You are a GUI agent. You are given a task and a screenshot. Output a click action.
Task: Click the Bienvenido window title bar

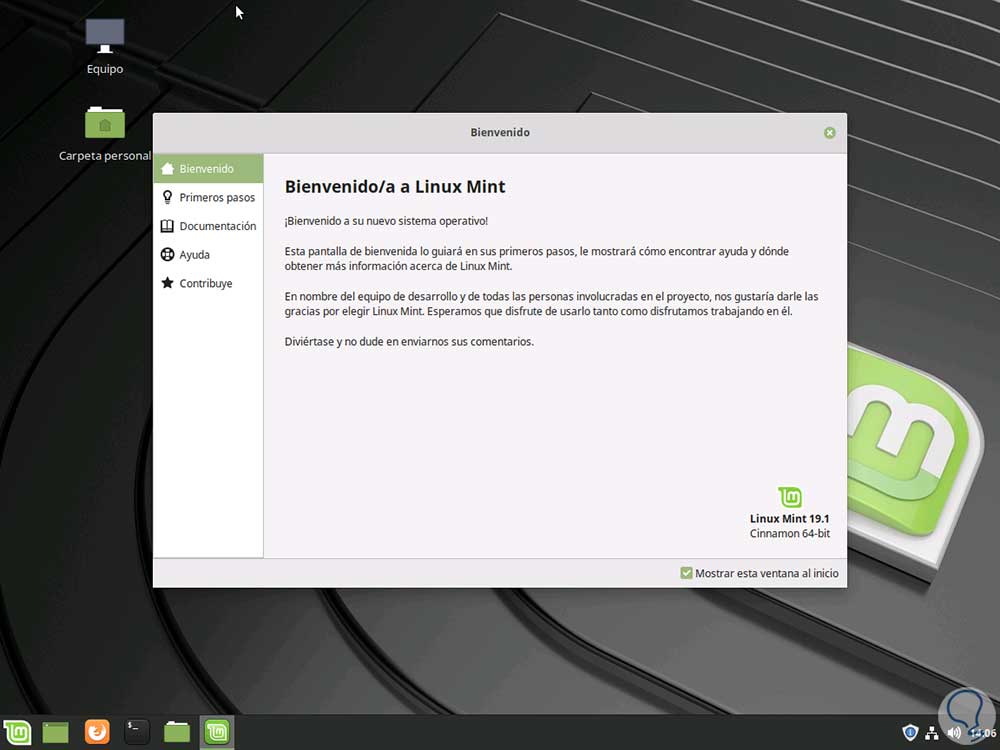(500, 133)
